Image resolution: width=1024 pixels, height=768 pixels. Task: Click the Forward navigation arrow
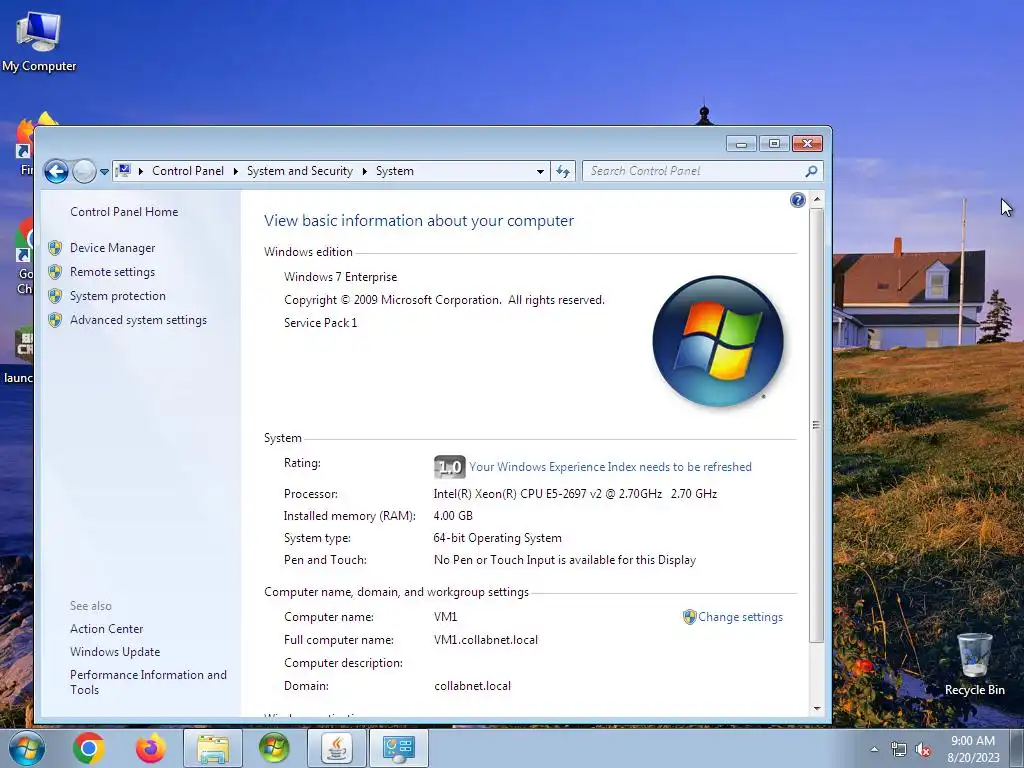click(x=84, y=172)
